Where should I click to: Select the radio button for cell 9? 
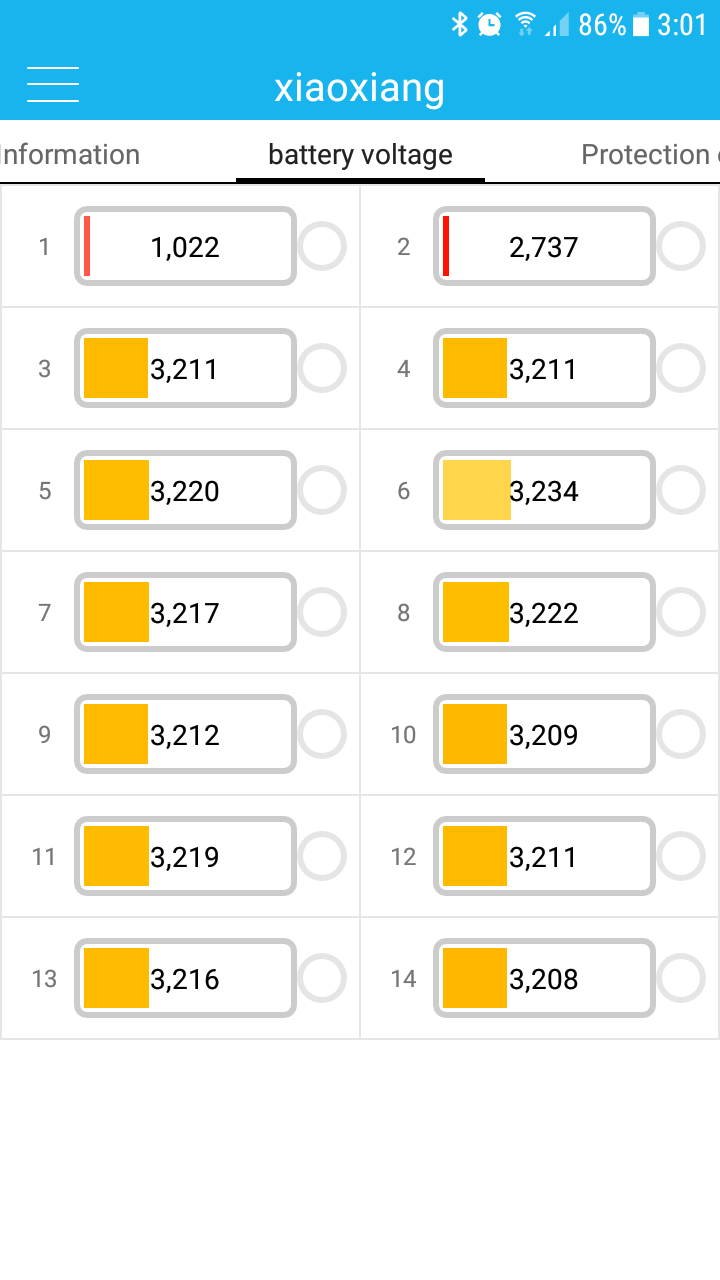coord(322,734)
